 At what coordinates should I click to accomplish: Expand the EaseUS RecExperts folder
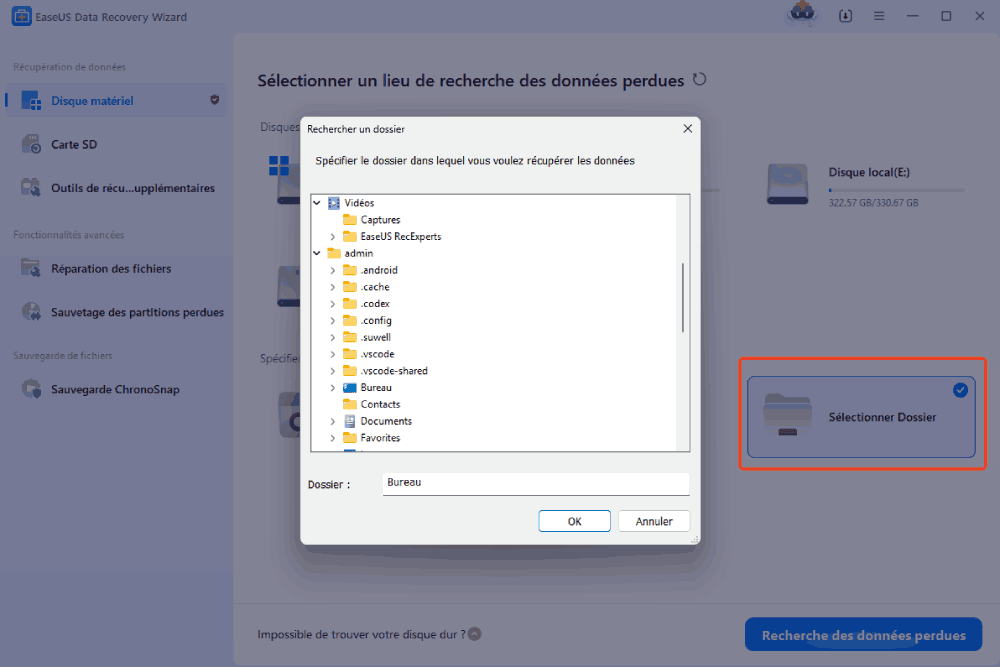pyautogui.click(x=333, y=237)
